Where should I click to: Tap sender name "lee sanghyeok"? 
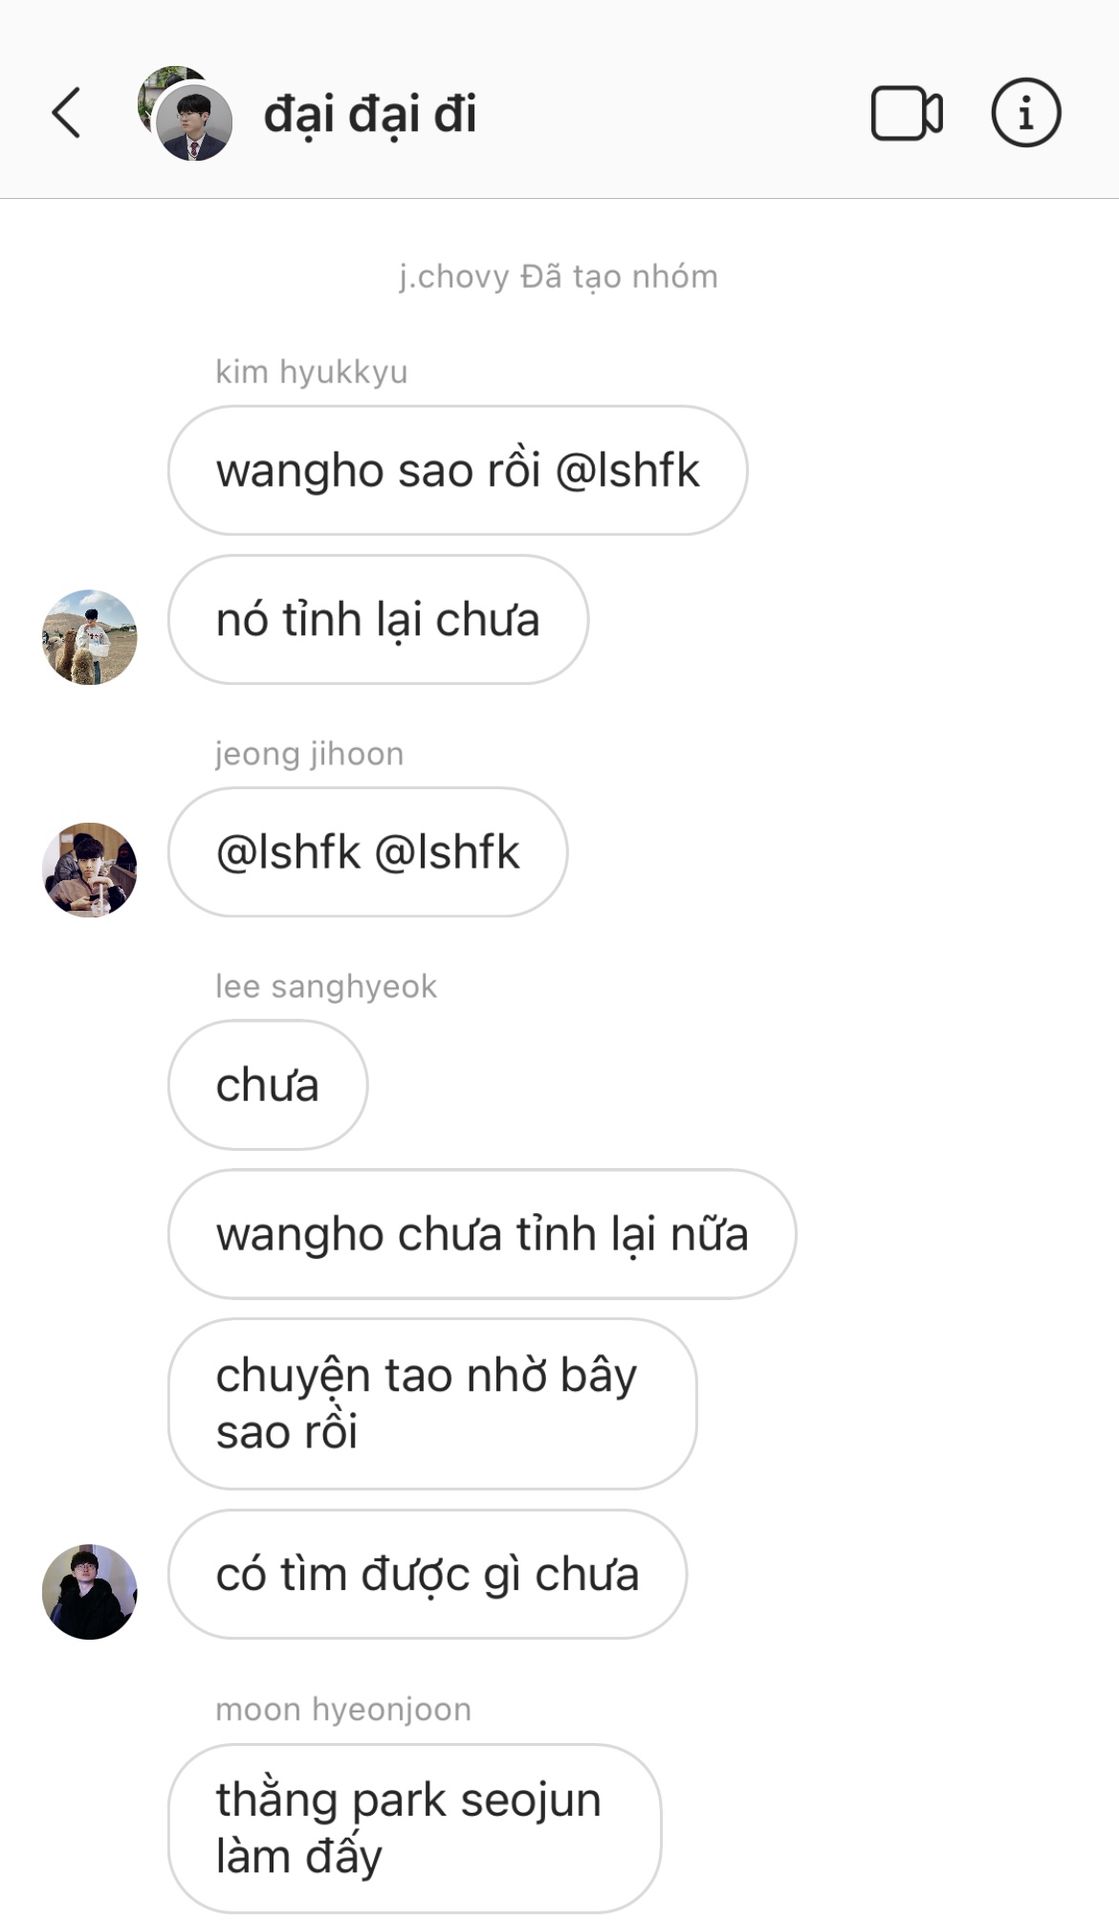tap(326, 986)
